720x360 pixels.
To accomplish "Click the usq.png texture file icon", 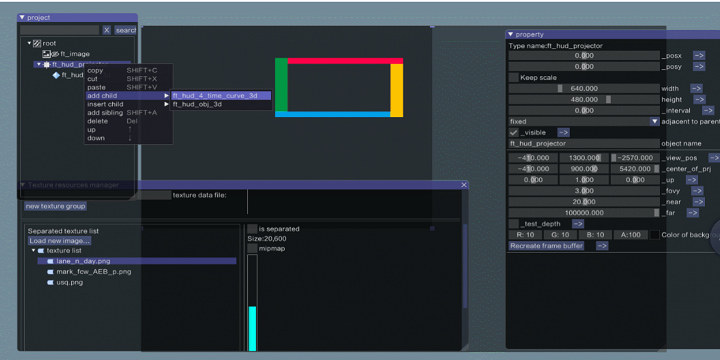I will pyautogui.click(x=50, y=282).
